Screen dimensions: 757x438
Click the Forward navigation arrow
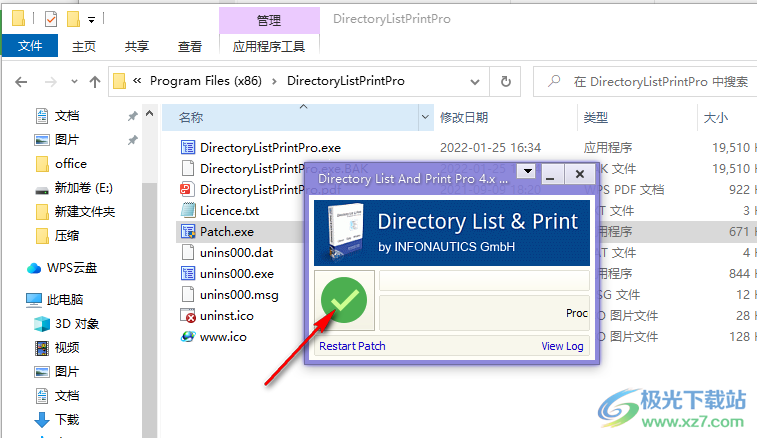point(51,82)
